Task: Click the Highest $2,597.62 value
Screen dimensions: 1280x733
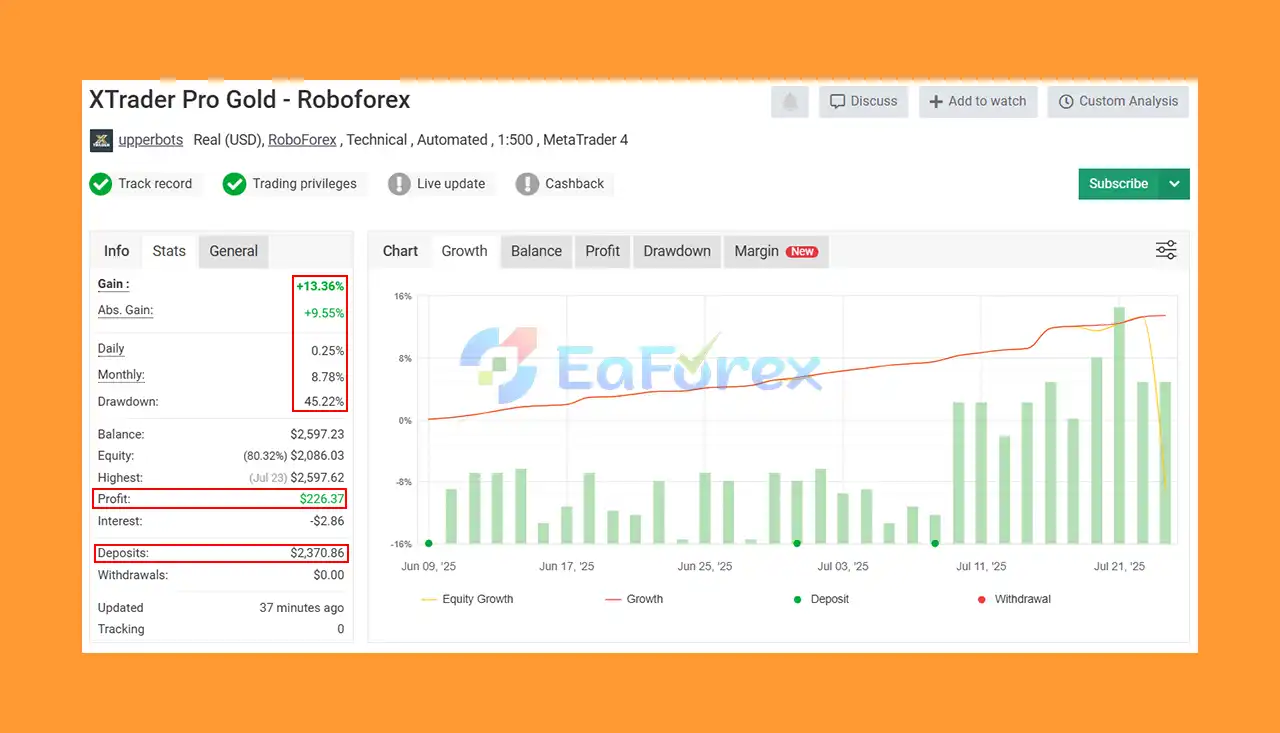Action: pos(317,478)
